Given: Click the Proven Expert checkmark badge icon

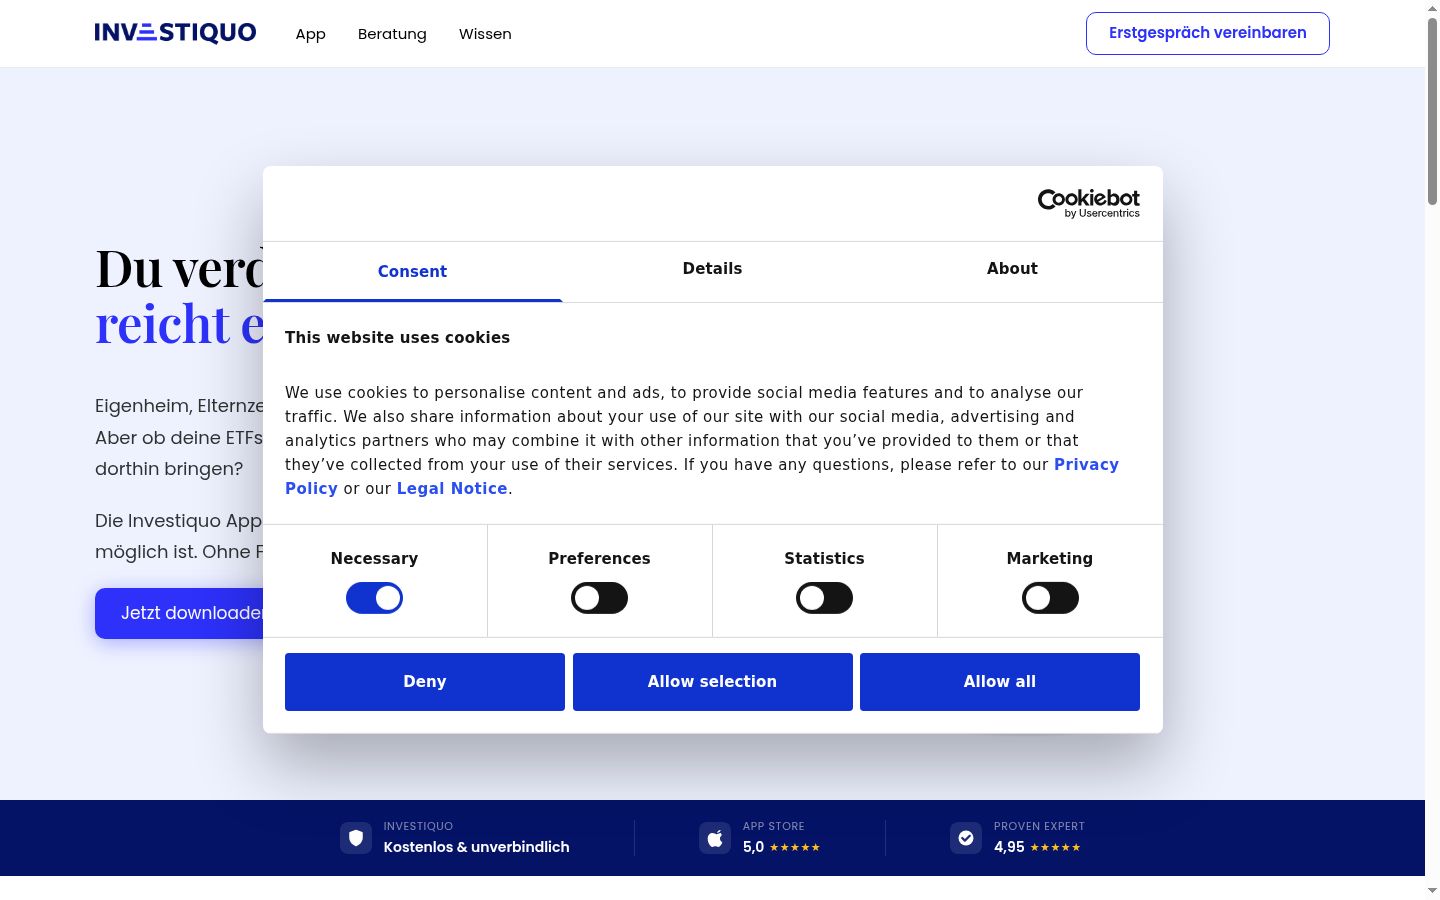Looking at the screenshot, I should (x=966, y=838).
